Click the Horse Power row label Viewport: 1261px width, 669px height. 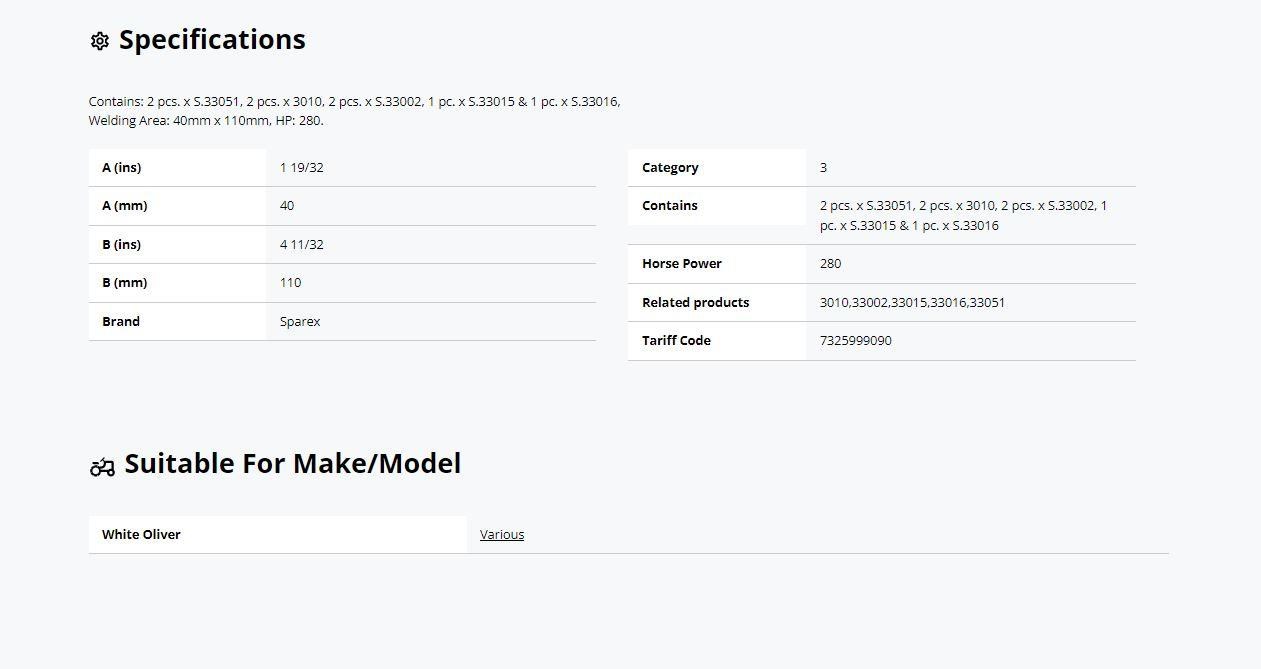[x=682, y=264]
